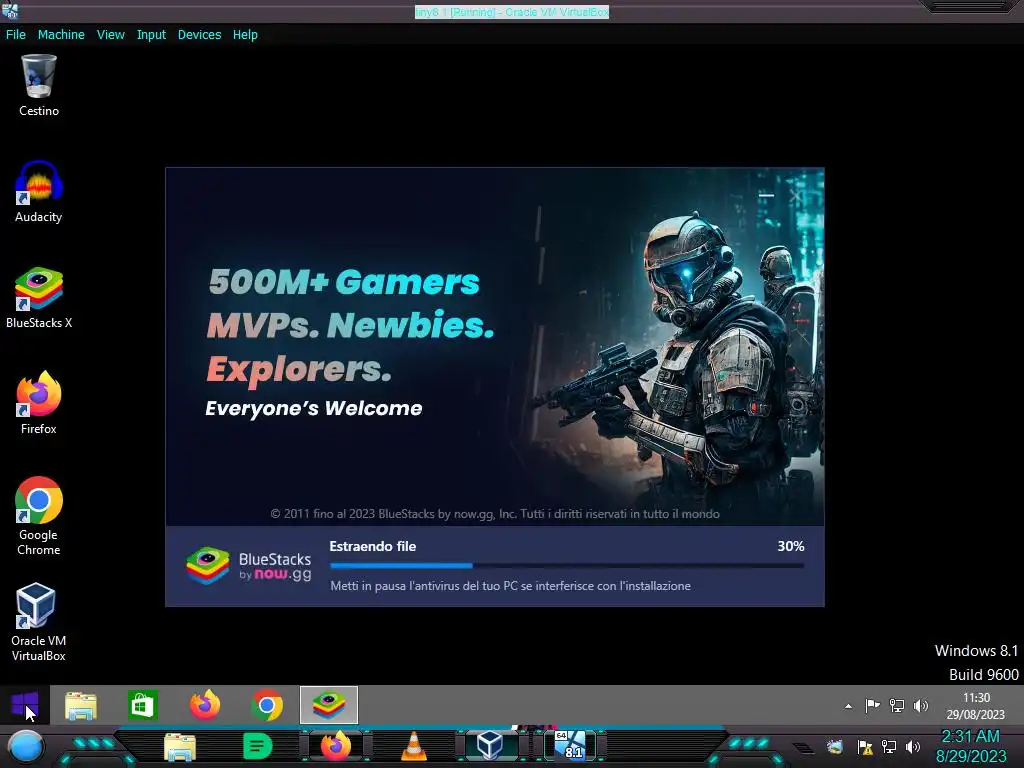Open the green notes app in host taskbar
Viewport: 1024px width, 768px height.
[257, 746]
